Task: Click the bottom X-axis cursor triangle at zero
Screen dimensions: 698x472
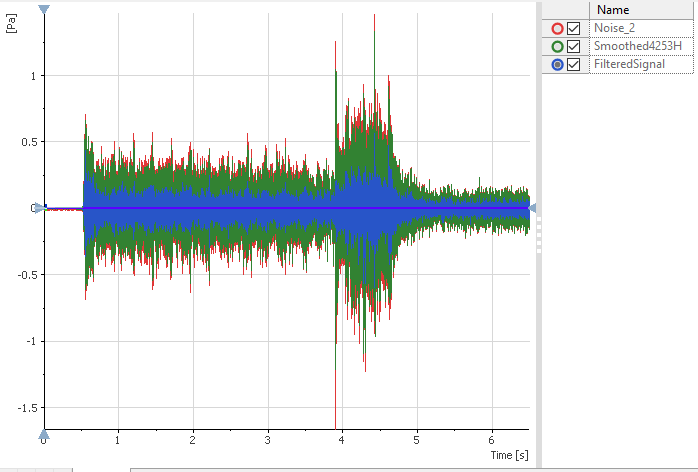Action: click(43, 435)
